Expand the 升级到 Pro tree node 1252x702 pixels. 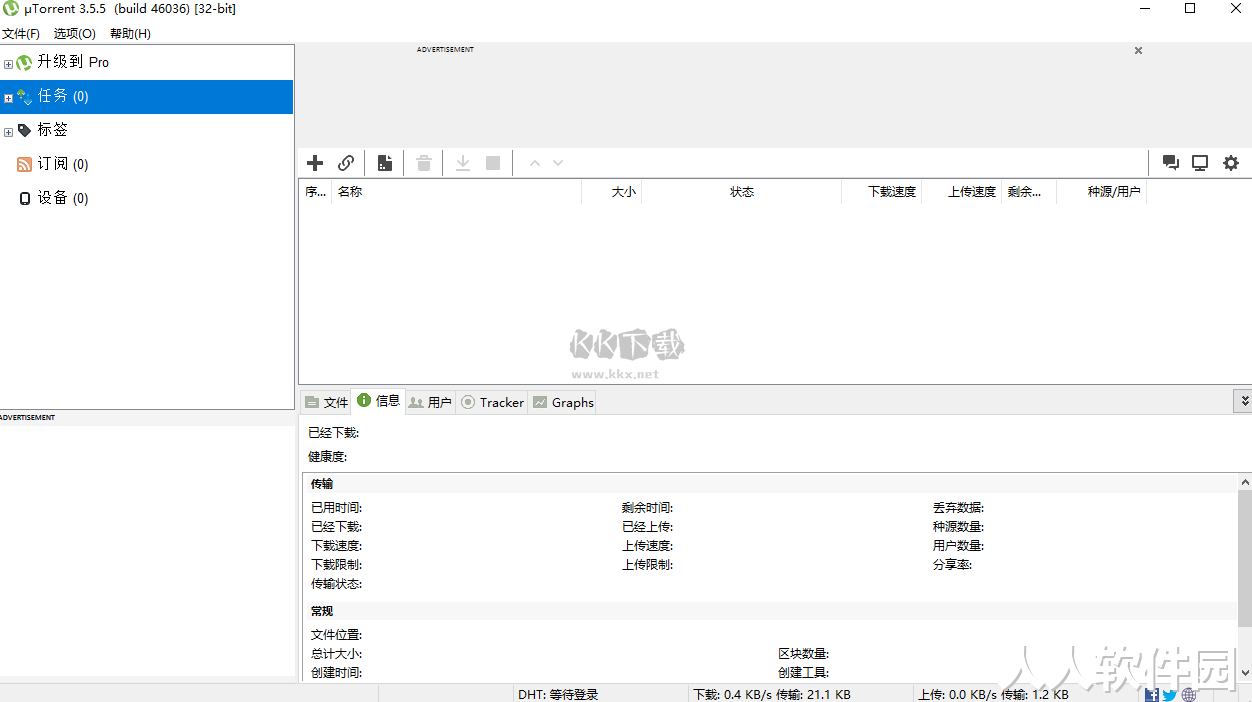pyautogui.click(x=8, y=64)
